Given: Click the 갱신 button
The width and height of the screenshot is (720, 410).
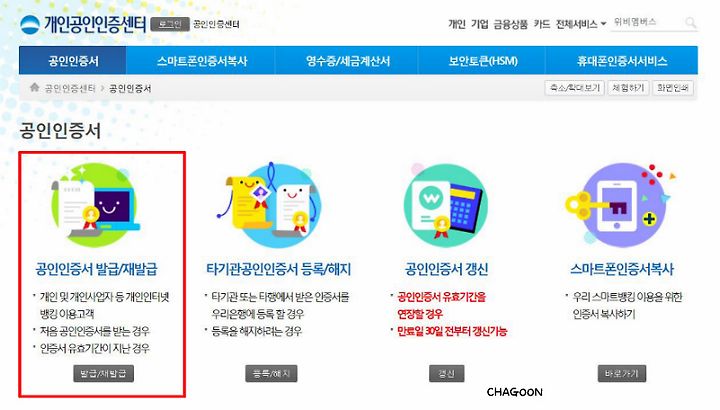Looking at the screenshot, I should pos(446,373).
